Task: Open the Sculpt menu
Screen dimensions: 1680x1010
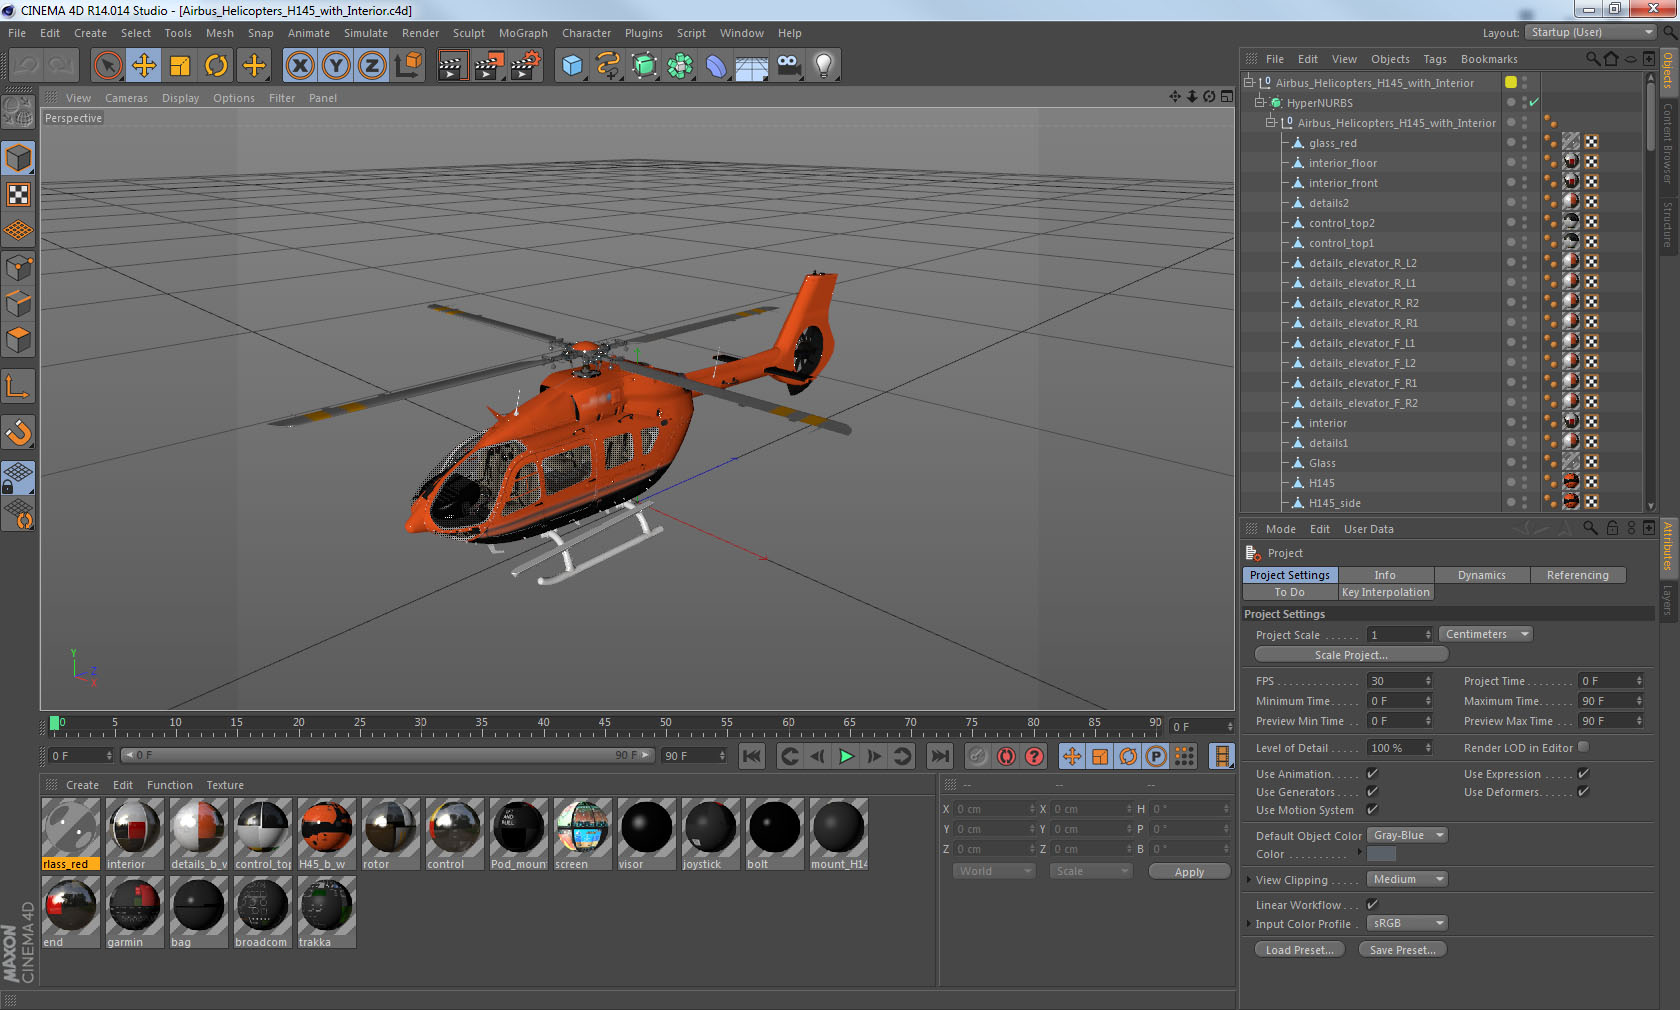Action: coord(469,33)
